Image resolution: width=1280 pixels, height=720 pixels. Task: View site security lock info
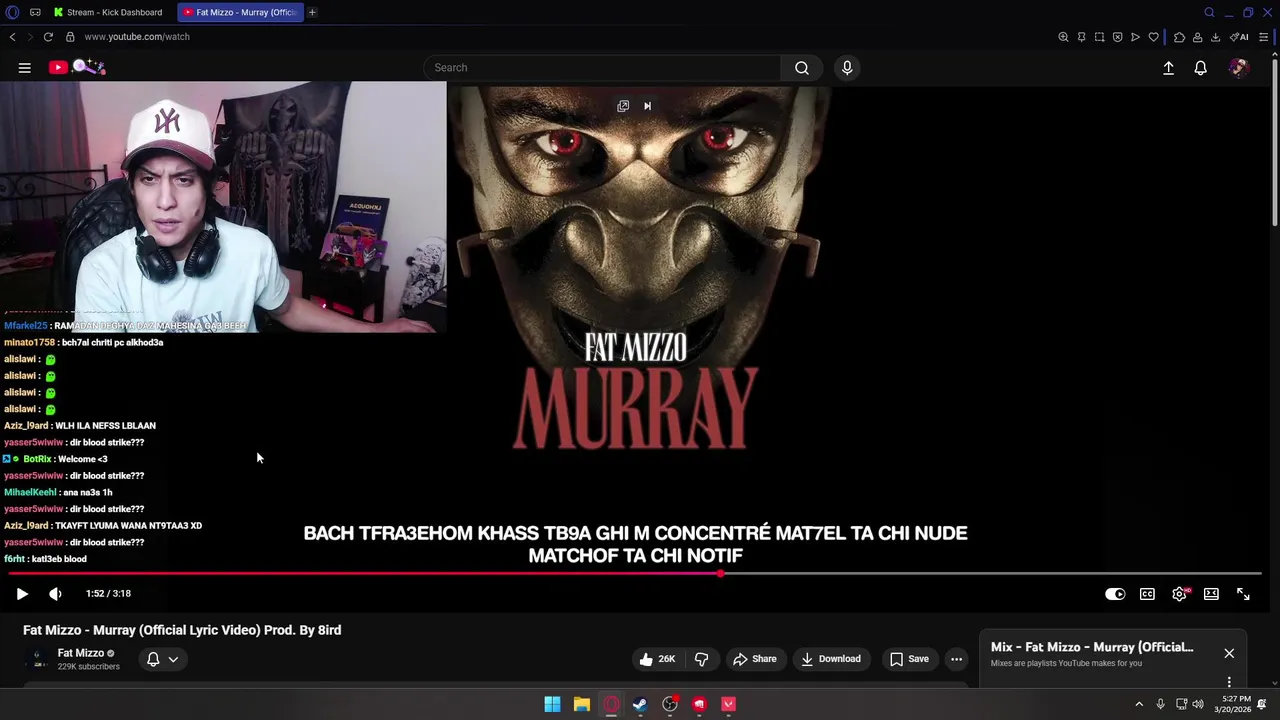(70, 37)
